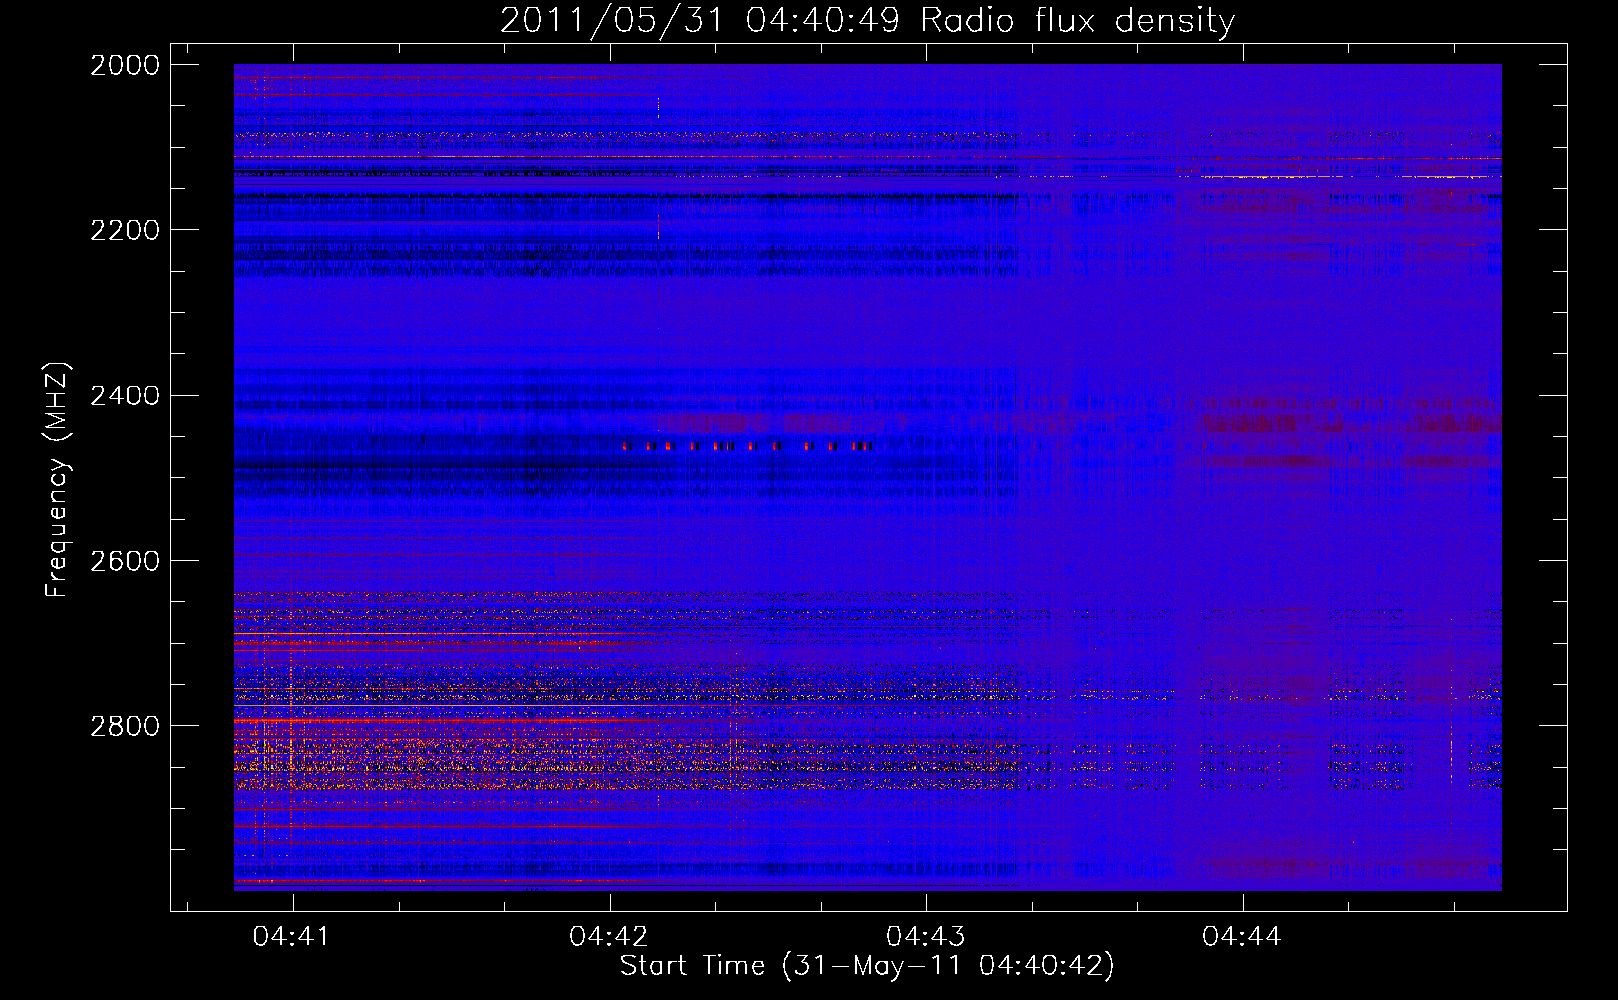The width and height of the screenshot is (1618, 1000).
Task: Click the 04:43 time tick label
Action: click(x=925, y=936)
